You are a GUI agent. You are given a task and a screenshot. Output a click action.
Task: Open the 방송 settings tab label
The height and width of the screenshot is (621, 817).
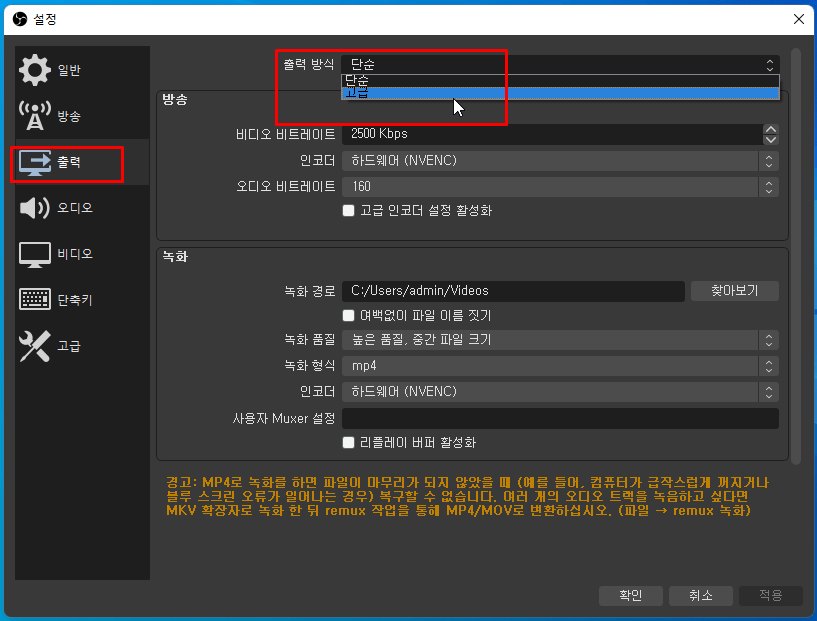pyautogui.click(x=69, y=116)
